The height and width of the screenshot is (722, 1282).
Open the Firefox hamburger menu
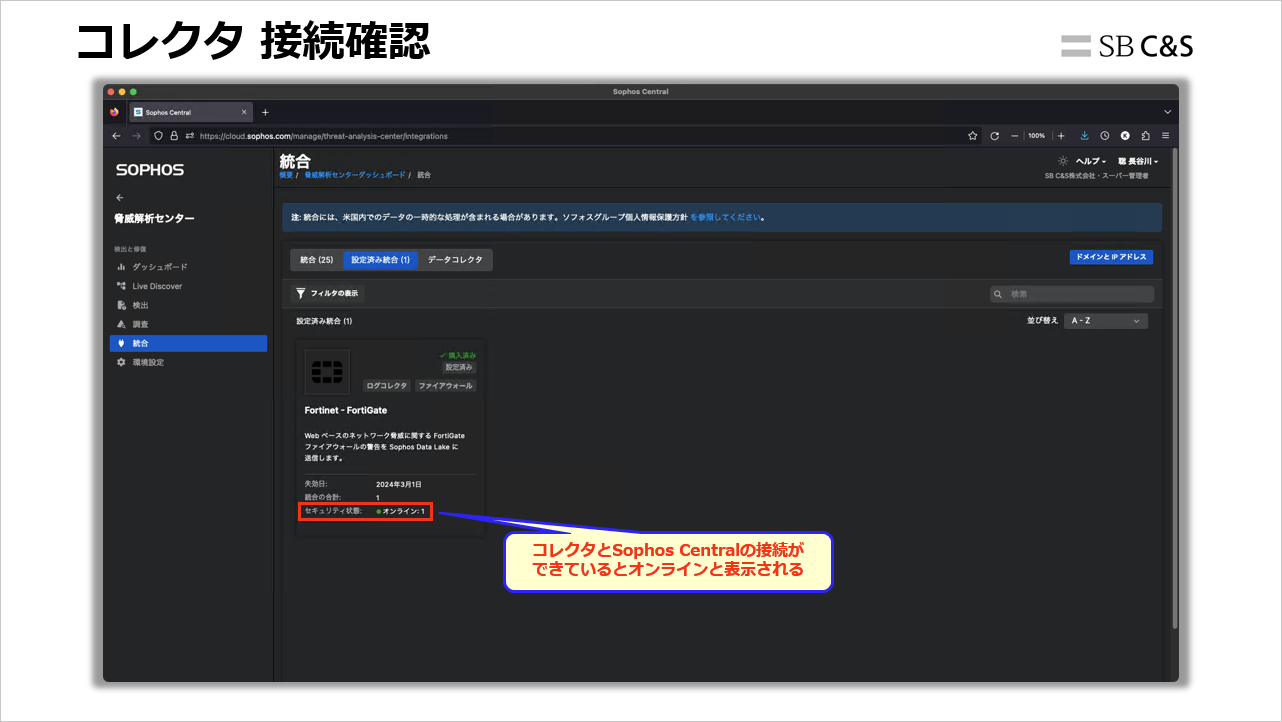click(x=1166, y=136)
